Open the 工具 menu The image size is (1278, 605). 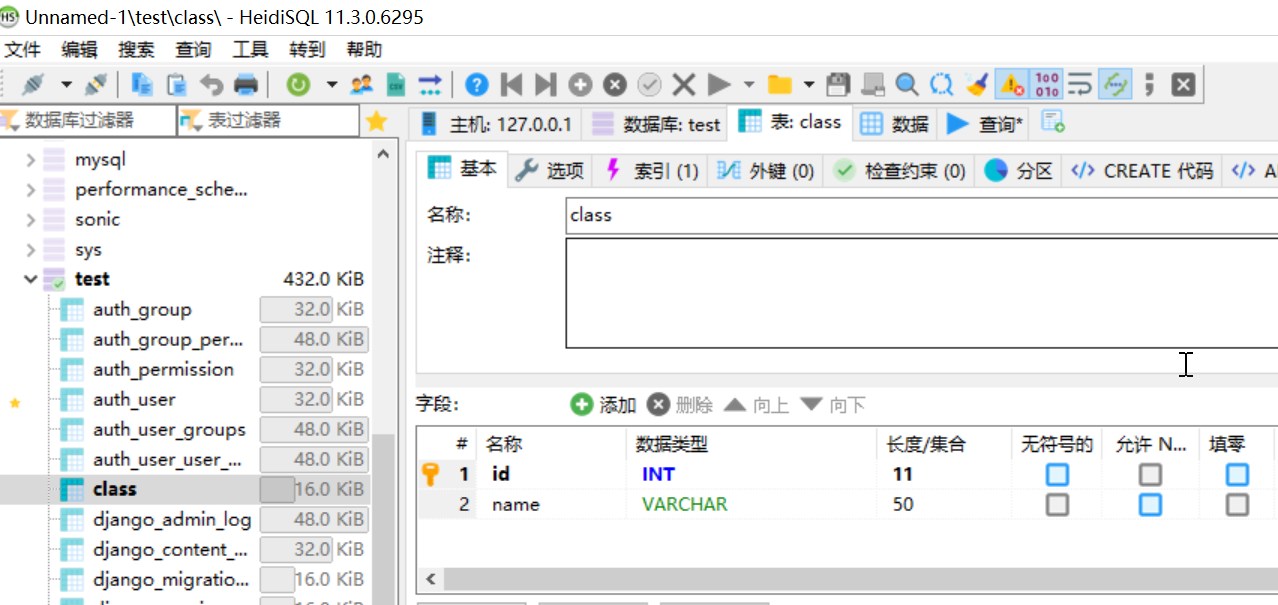(x=251, y=49)
